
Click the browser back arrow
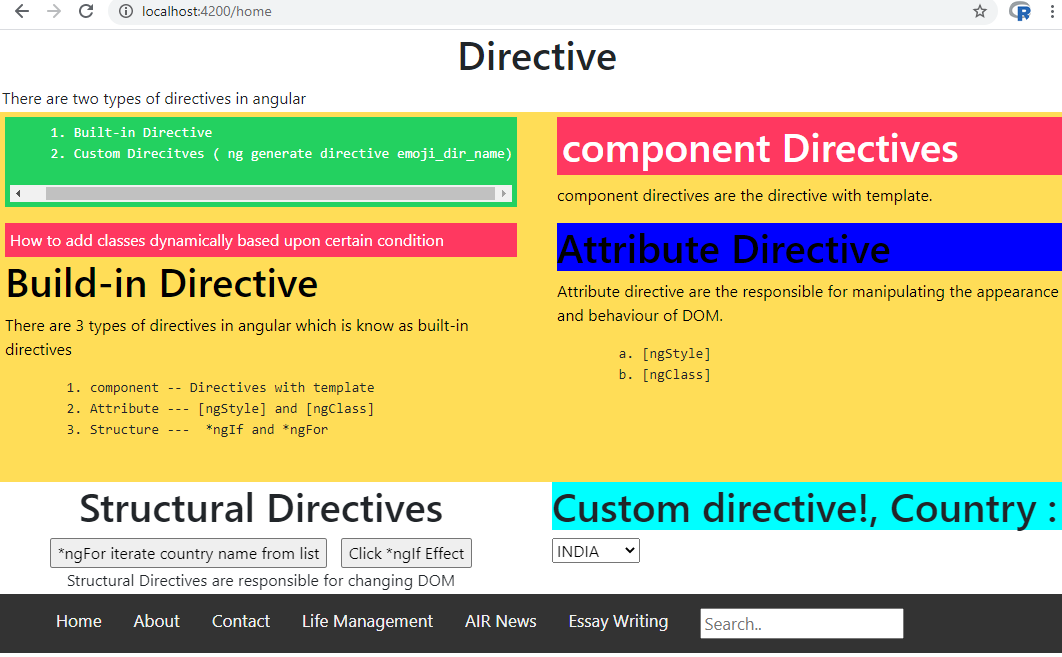coord(21,13)
